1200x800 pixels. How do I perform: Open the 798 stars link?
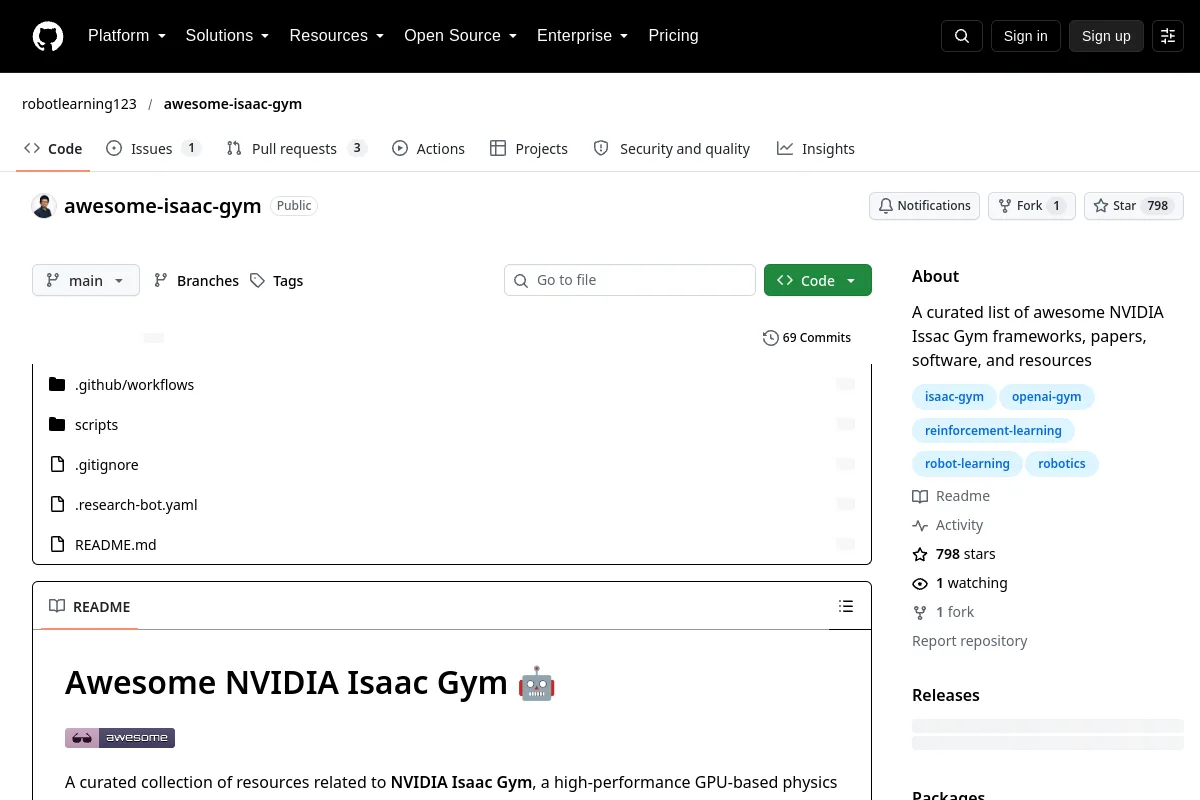click(954, 554)
